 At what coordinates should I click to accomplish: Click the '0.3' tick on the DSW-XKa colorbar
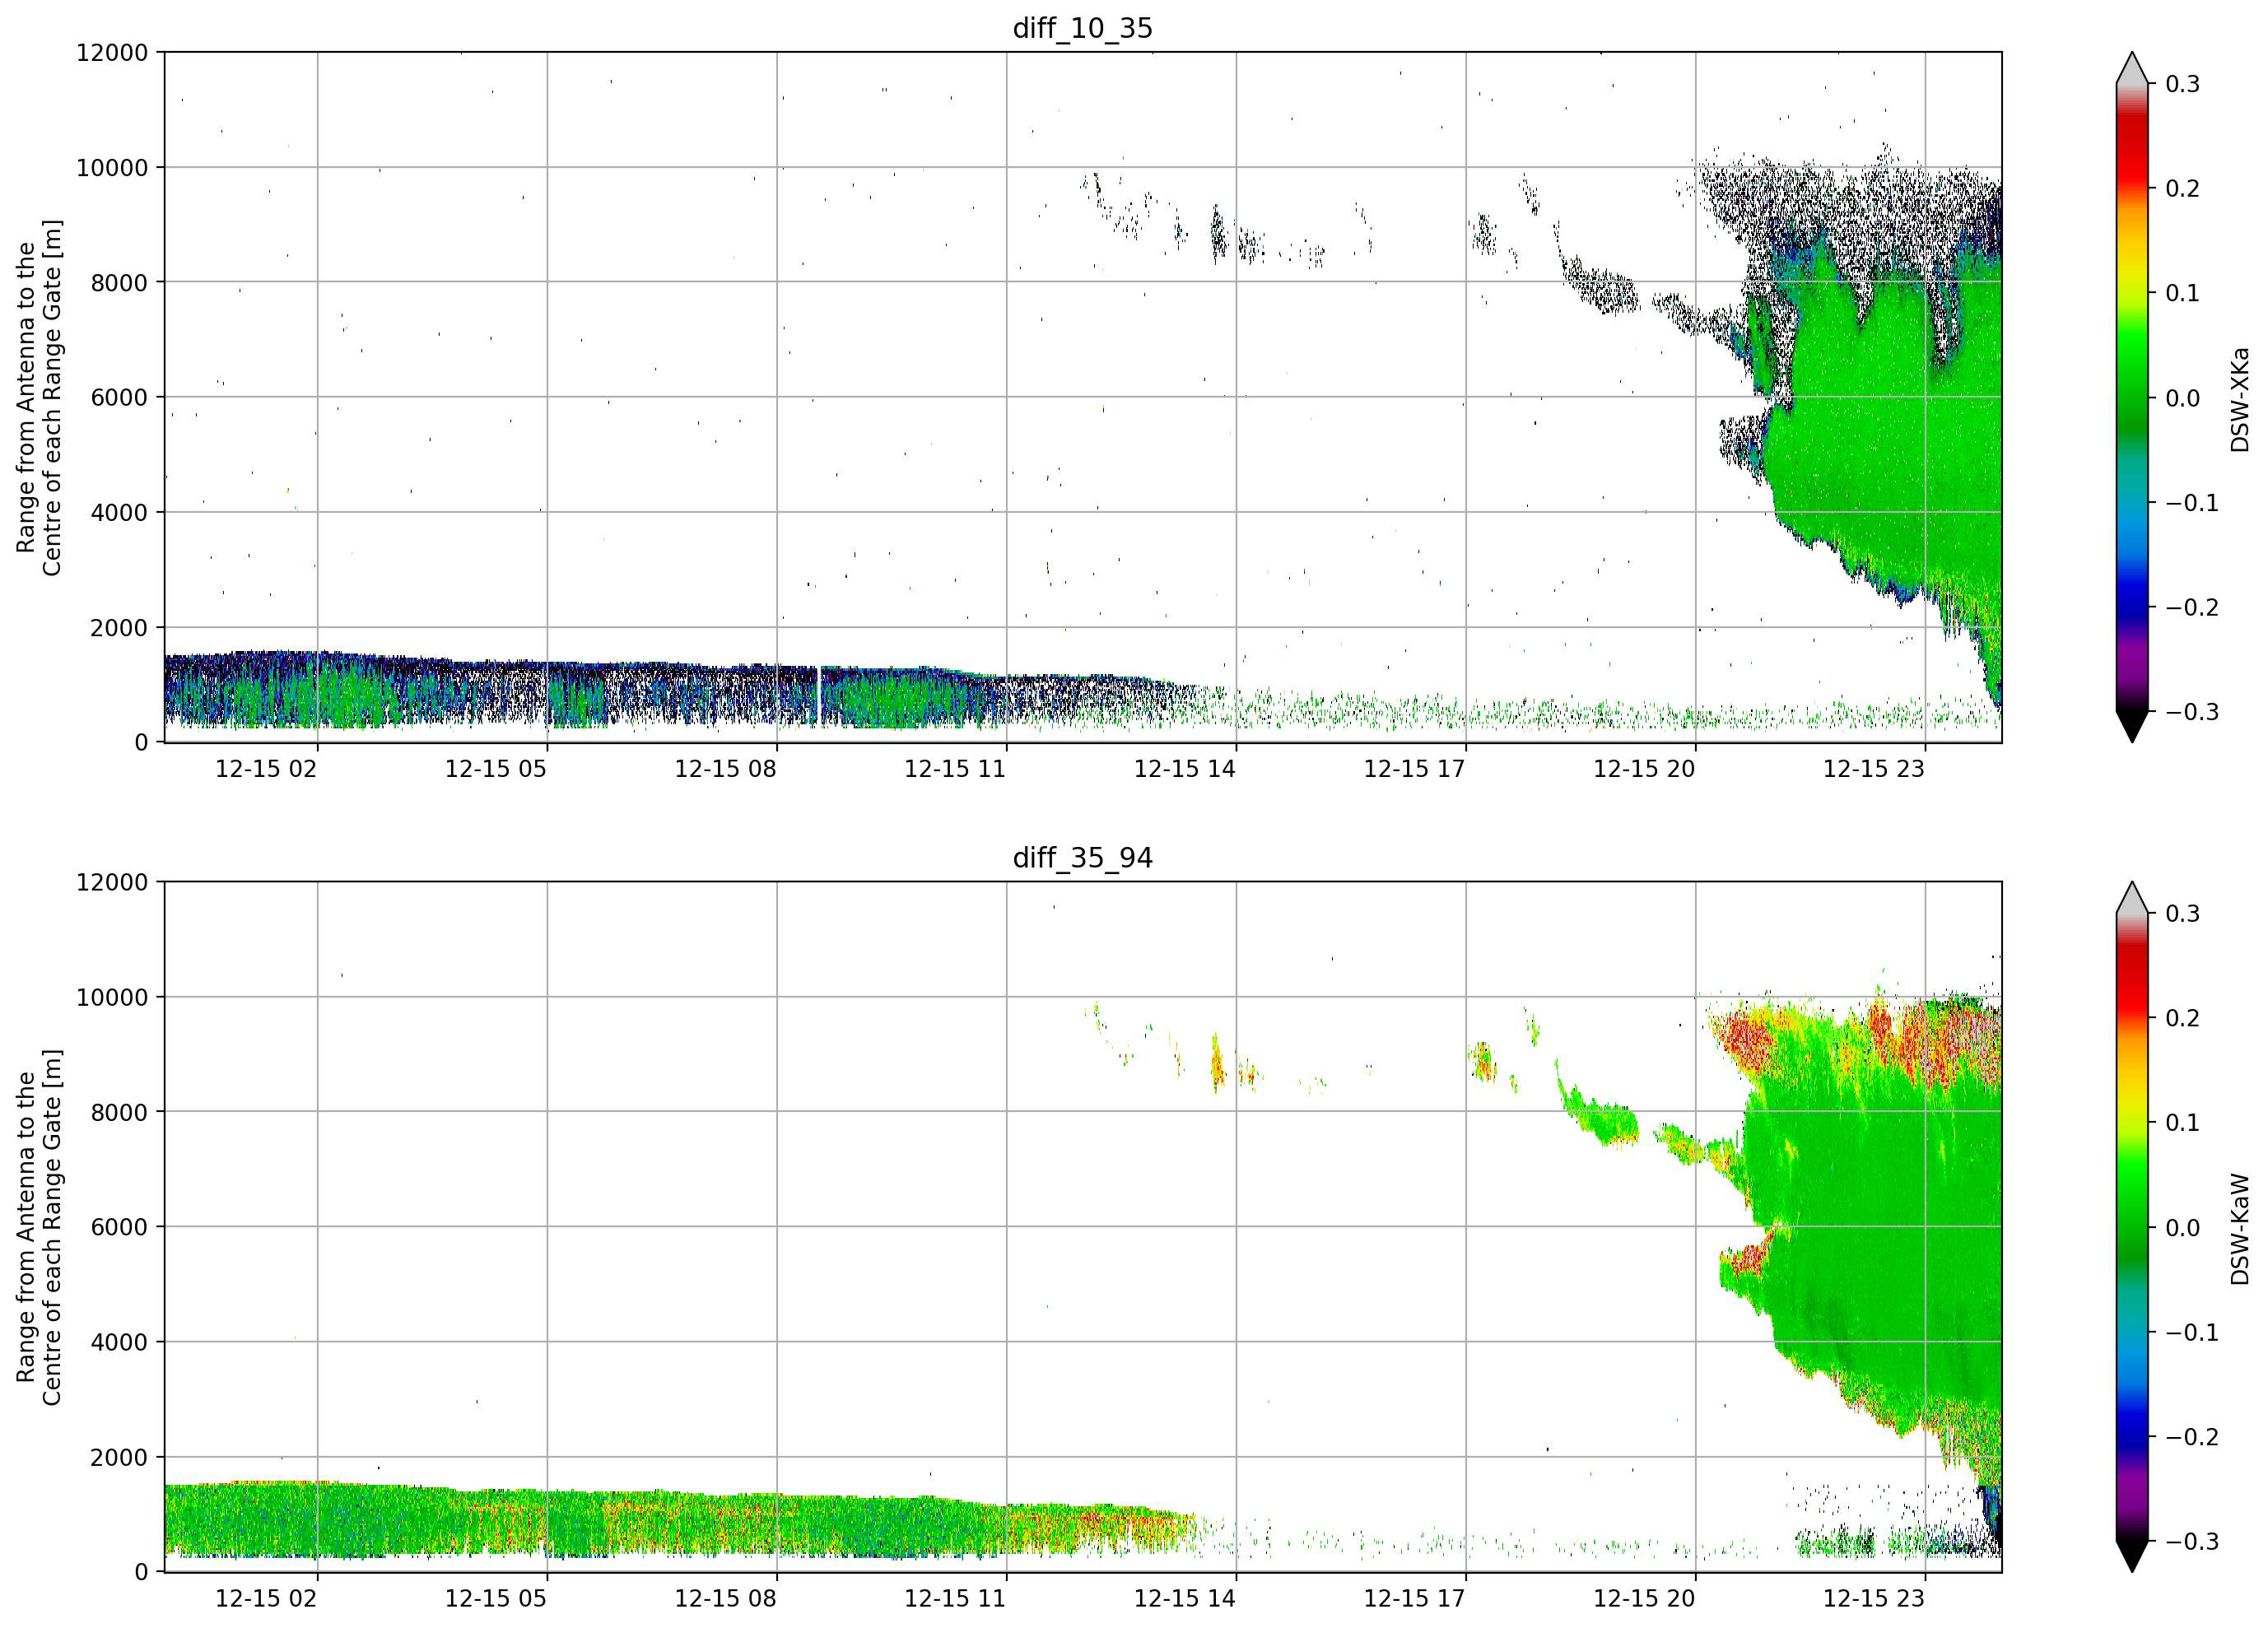click(2182, 84)
